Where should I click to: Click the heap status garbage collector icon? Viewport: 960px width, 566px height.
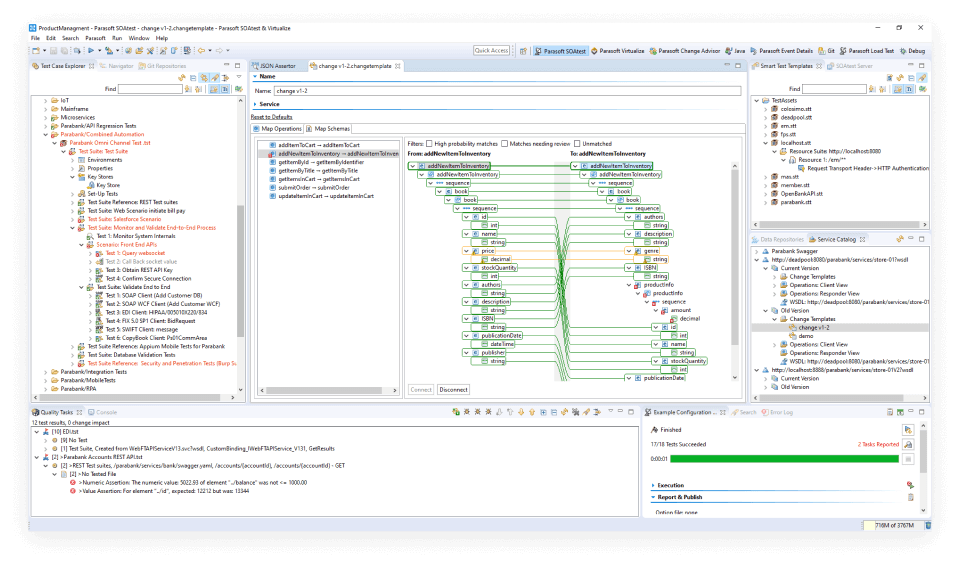[x=928, y=525]
